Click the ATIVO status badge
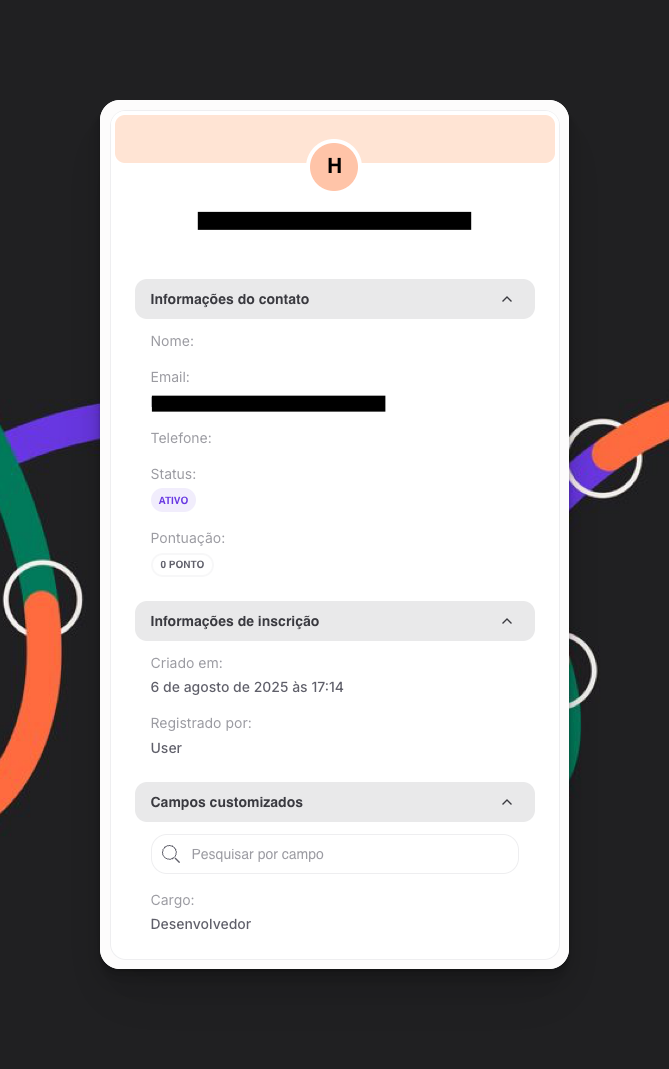Image resolution: width=669 pixels, height=1069 pixels. pos(173,500)
